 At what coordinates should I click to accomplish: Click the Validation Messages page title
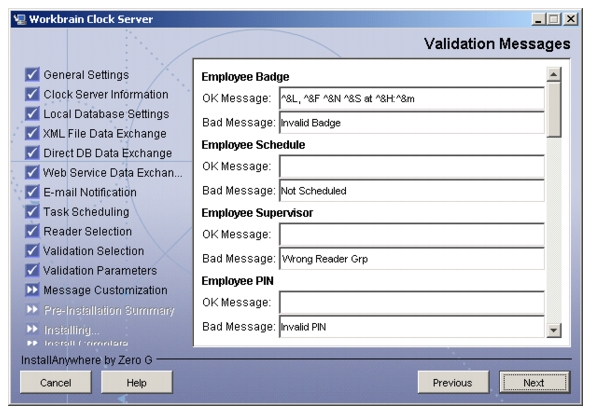pos(497,44)
